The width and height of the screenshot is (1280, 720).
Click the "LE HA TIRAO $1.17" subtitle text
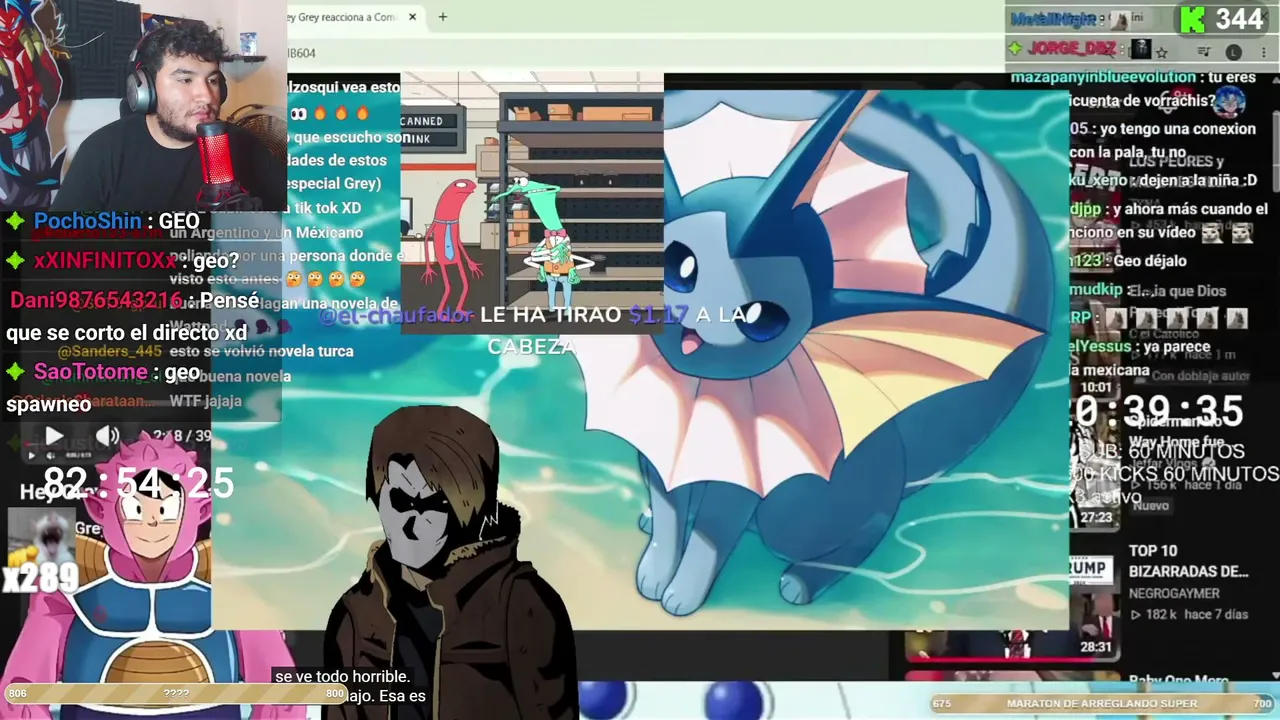(x=584, y=315)
